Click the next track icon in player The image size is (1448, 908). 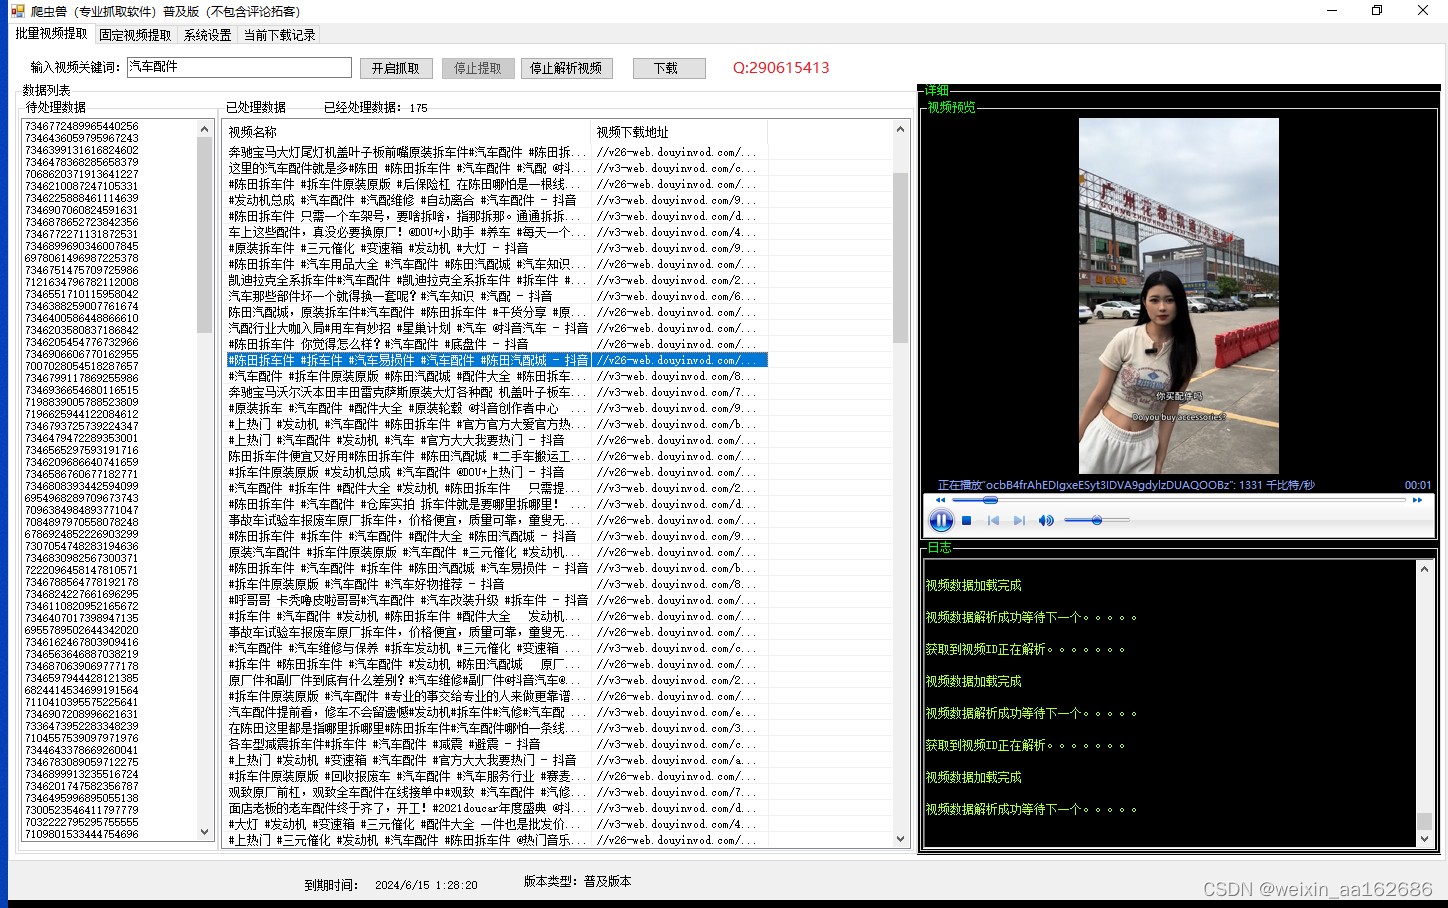click(1019, 520)
